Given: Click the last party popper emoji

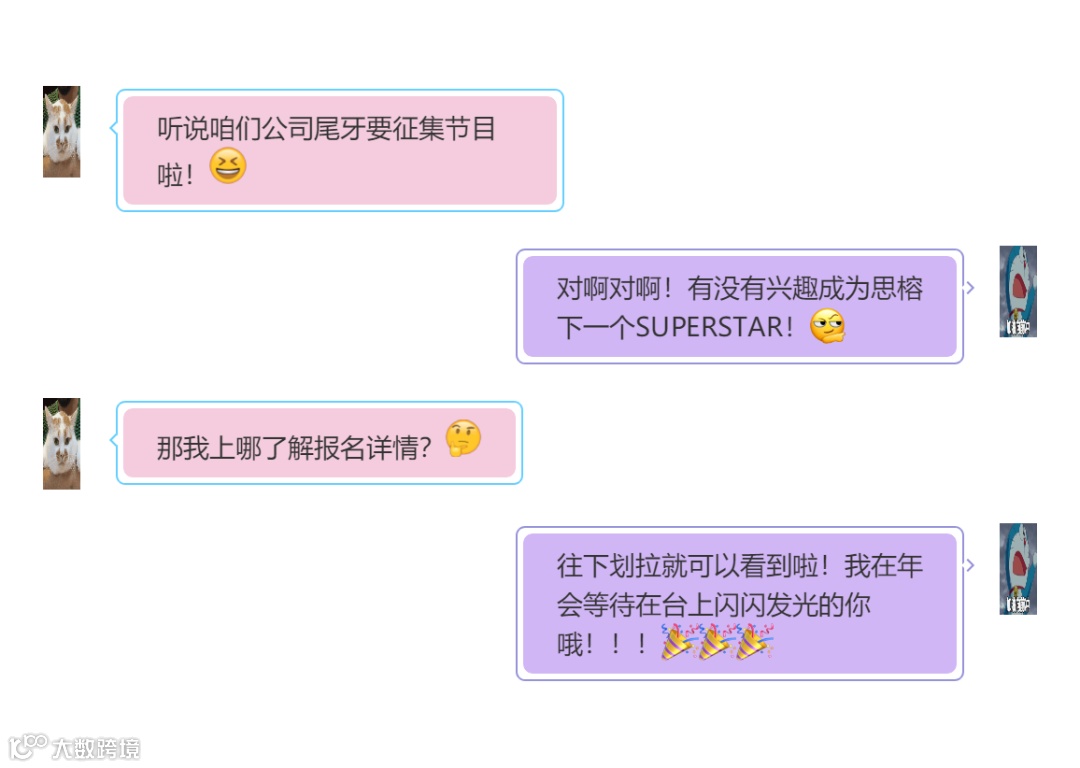Looking at the screenshot, I should (754, 642).
